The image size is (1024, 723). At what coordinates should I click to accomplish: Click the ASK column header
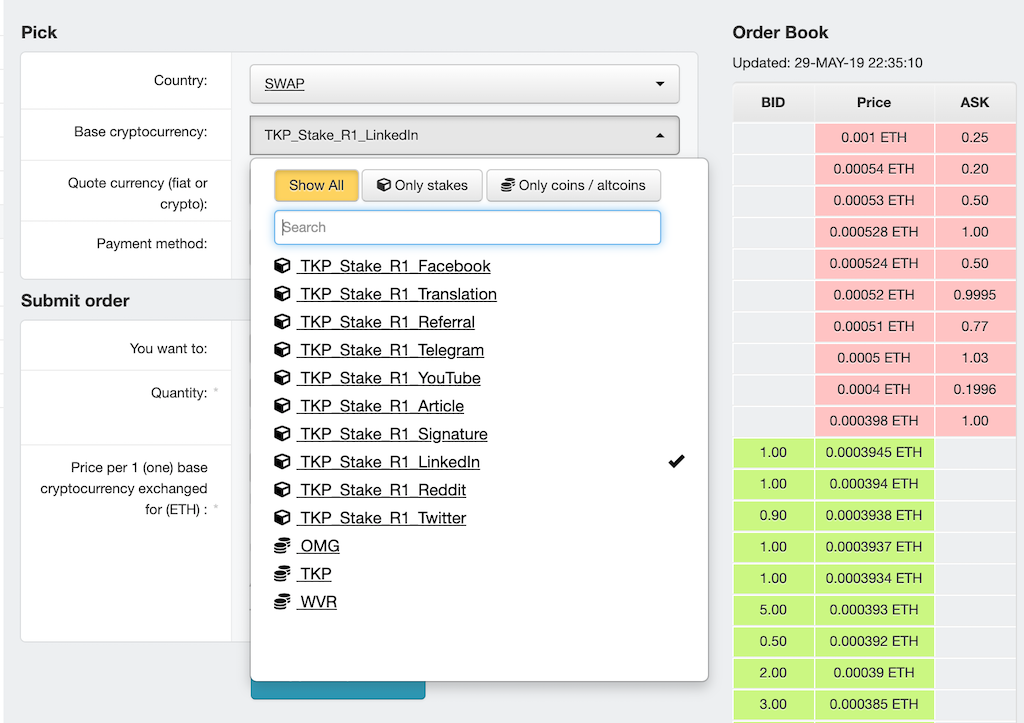point(974,103)
